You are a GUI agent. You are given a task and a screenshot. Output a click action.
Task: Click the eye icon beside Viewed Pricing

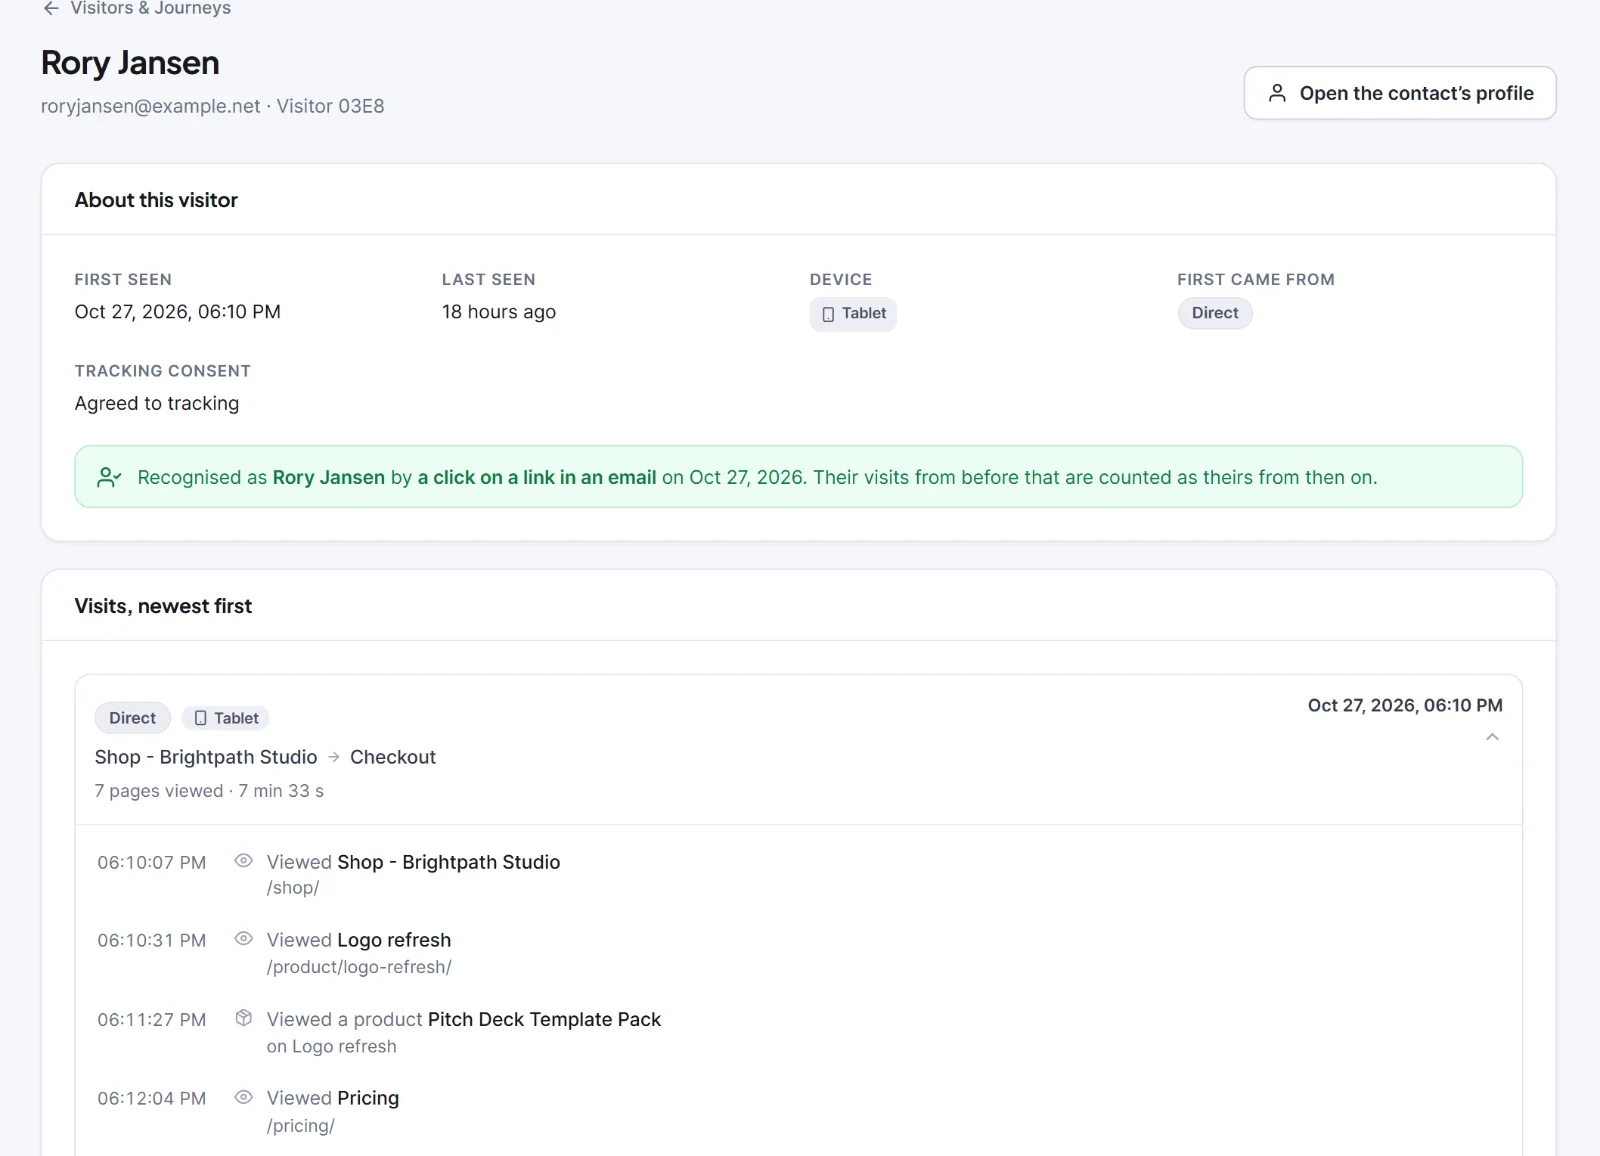pos(243,1097)
